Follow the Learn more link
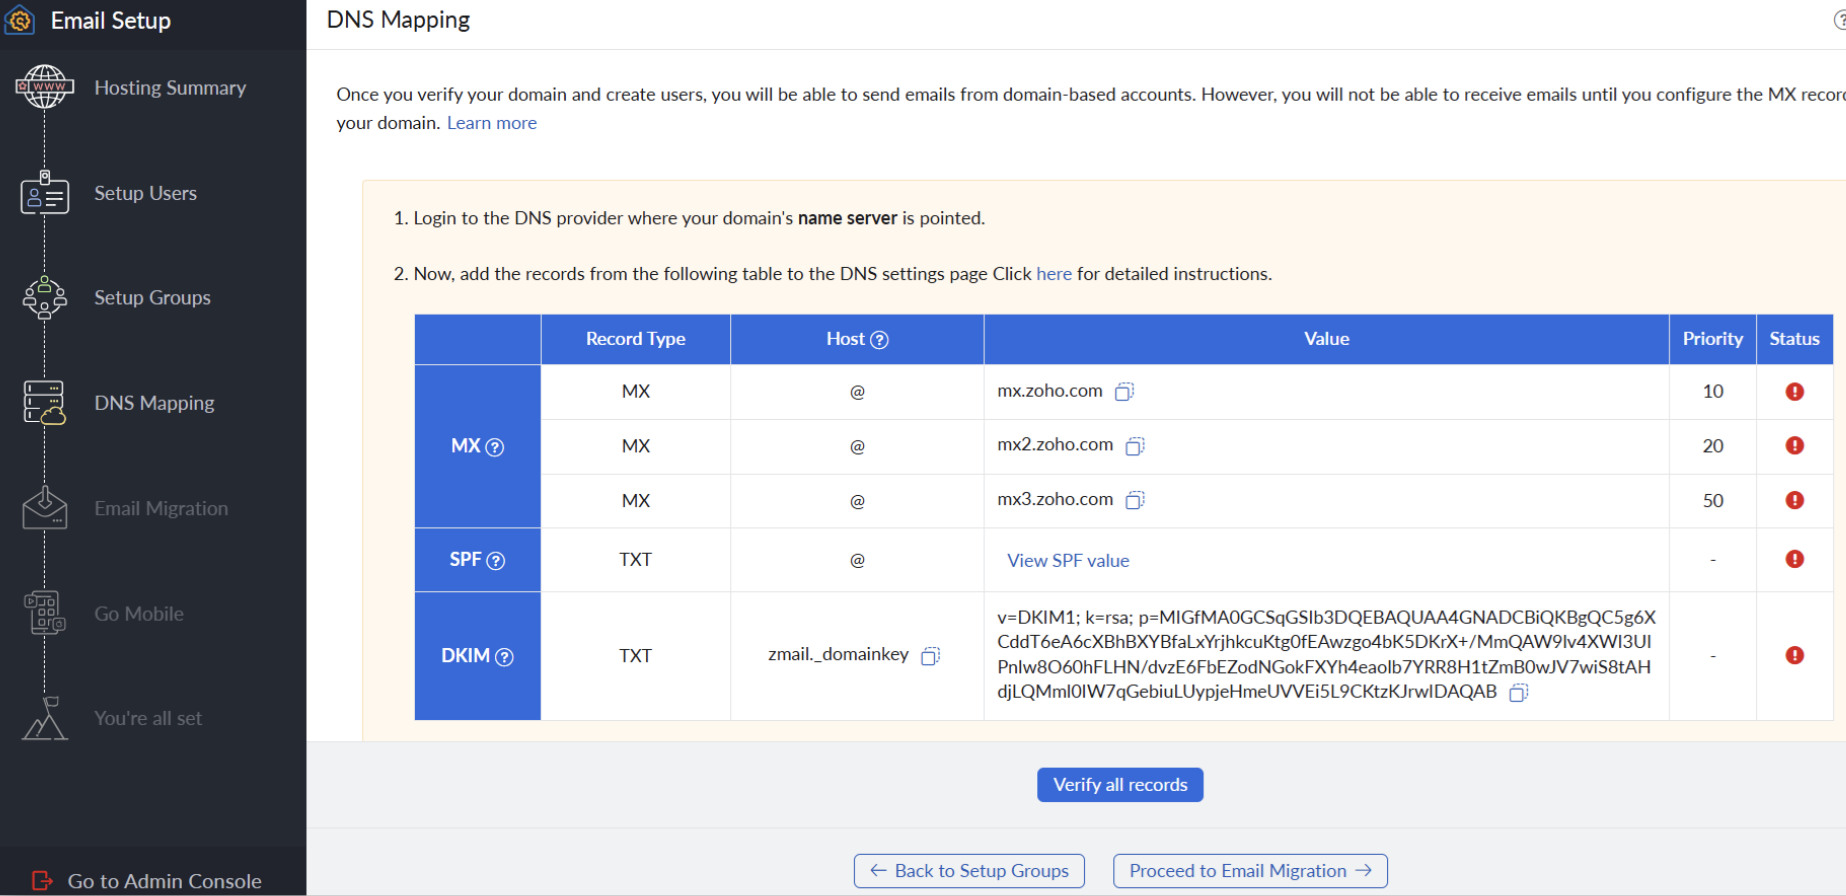The image size is (1846, 896). click(x=491, y=123)
